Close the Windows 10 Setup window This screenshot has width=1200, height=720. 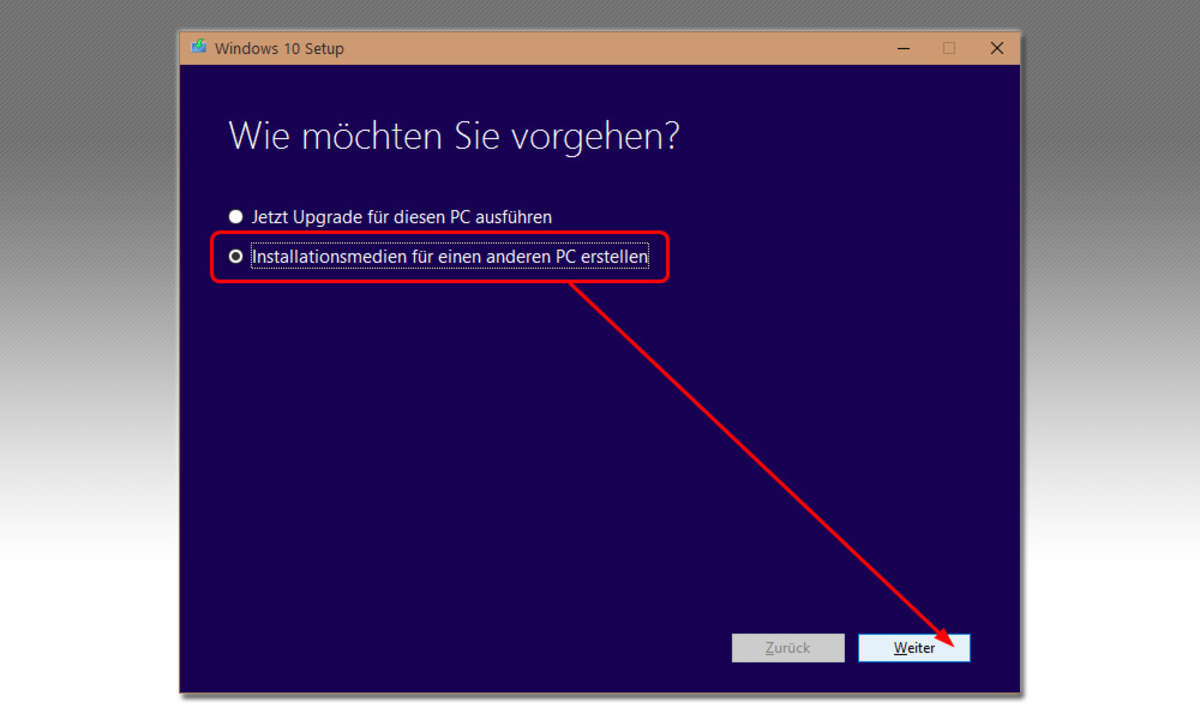coord(996,48)
